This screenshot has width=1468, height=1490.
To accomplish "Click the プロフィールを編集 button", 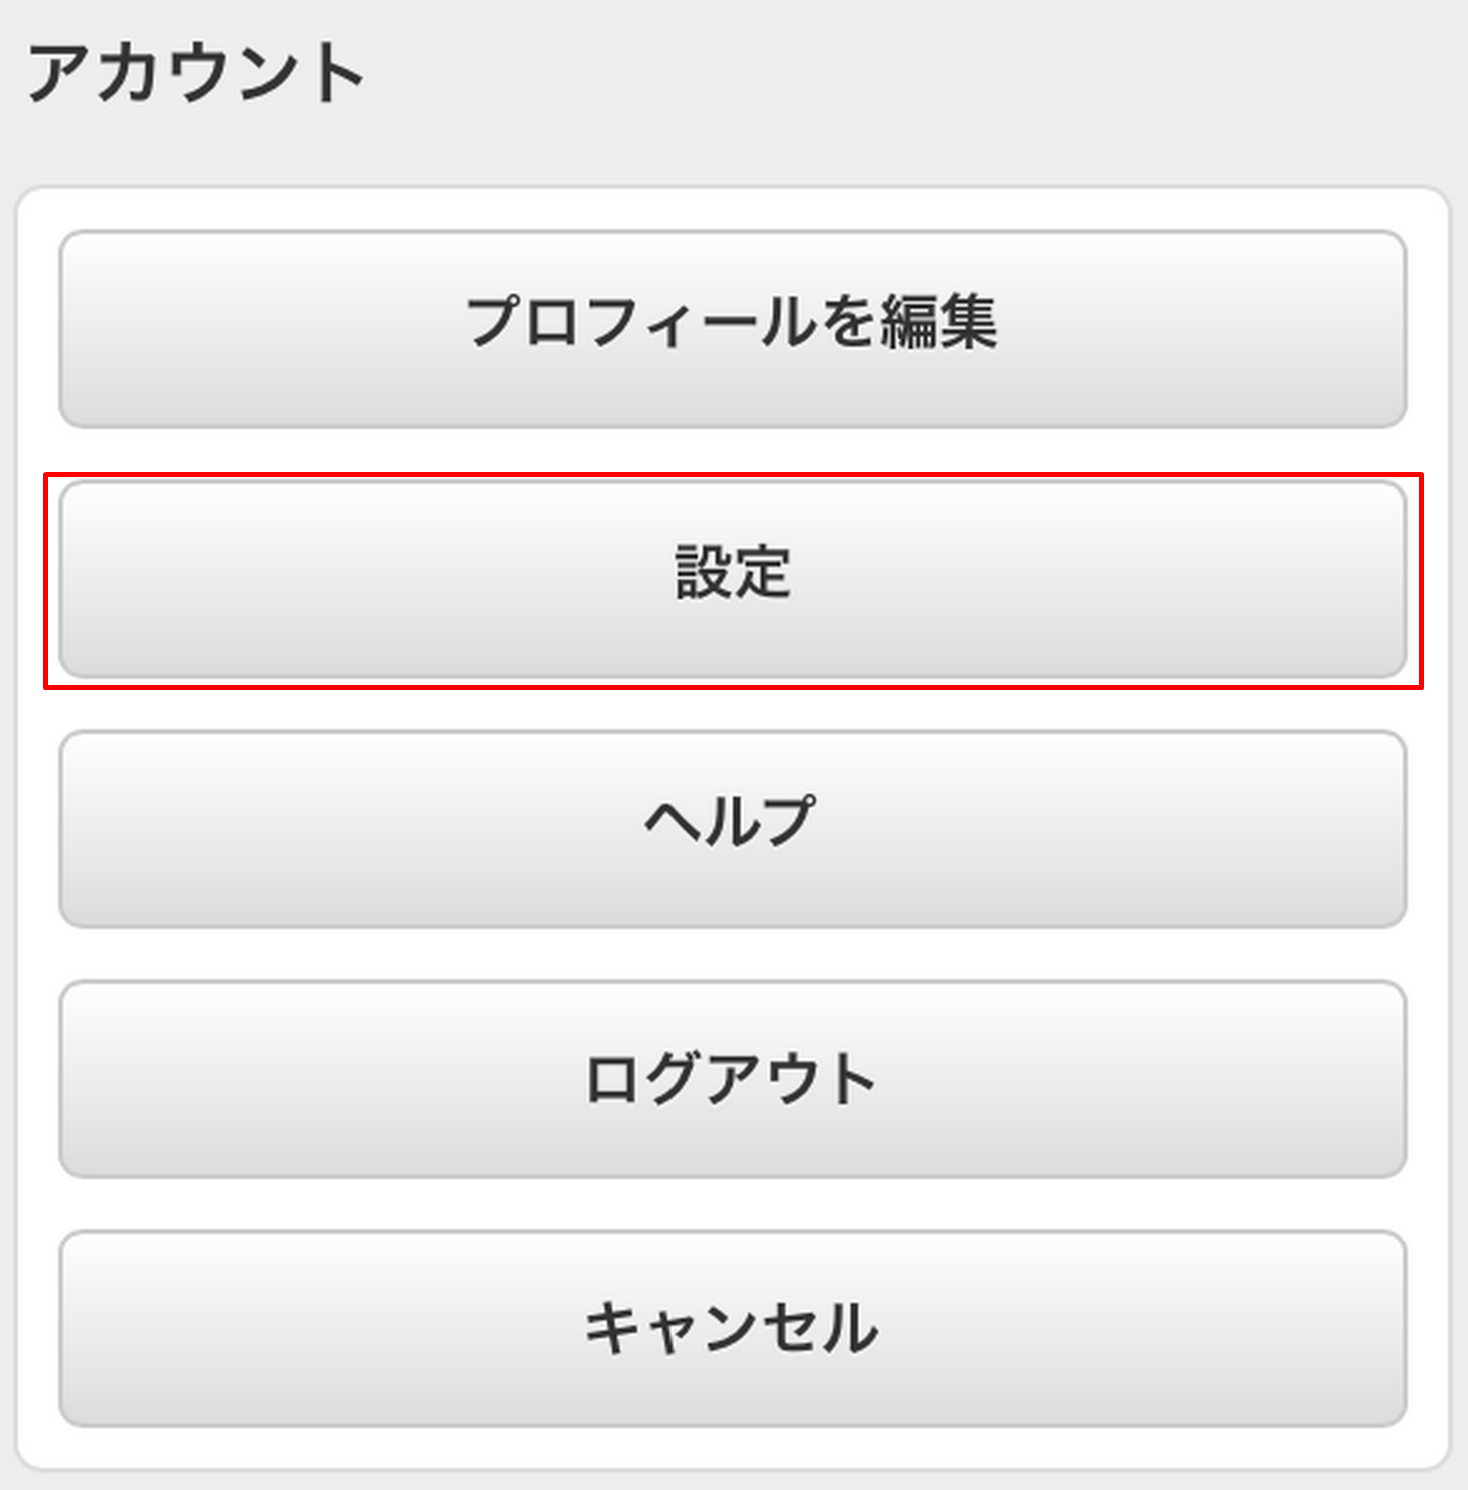I will tap(733, 328).
